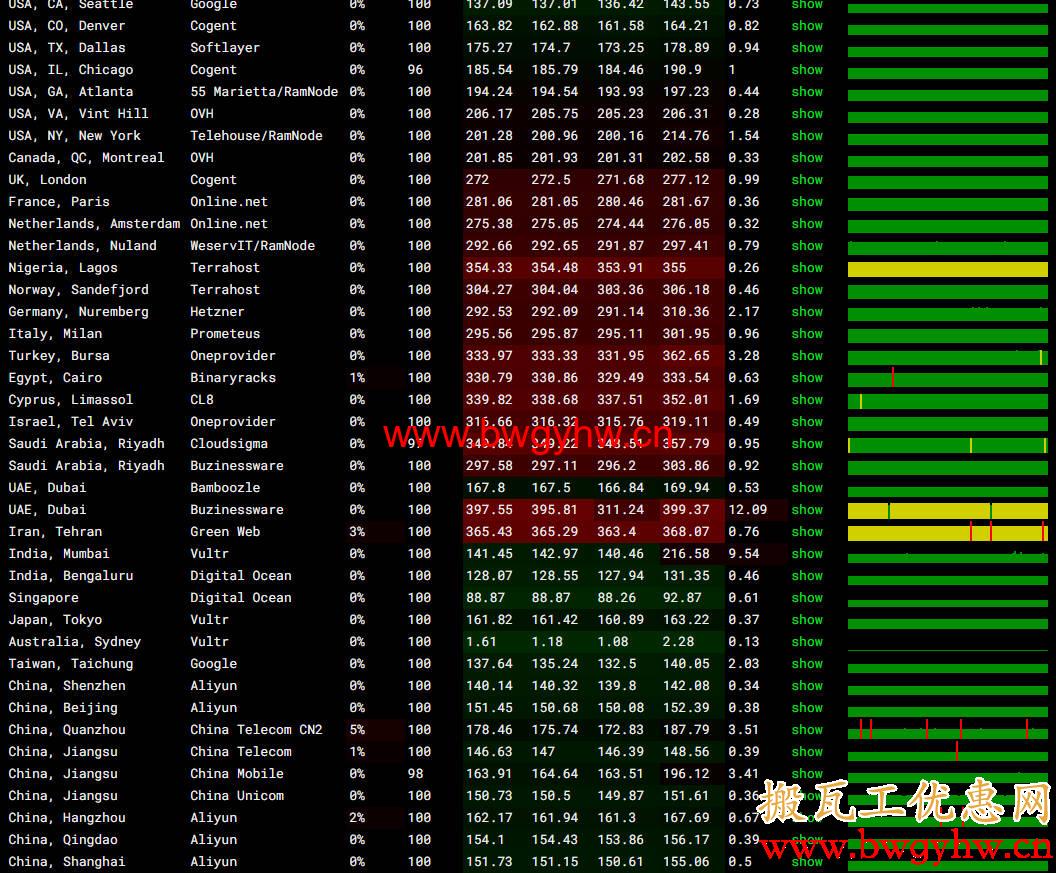Select 'WeservIT/RamNode' provider text
The width and height of the screenshot is (1056, 873).
(253, 246)
